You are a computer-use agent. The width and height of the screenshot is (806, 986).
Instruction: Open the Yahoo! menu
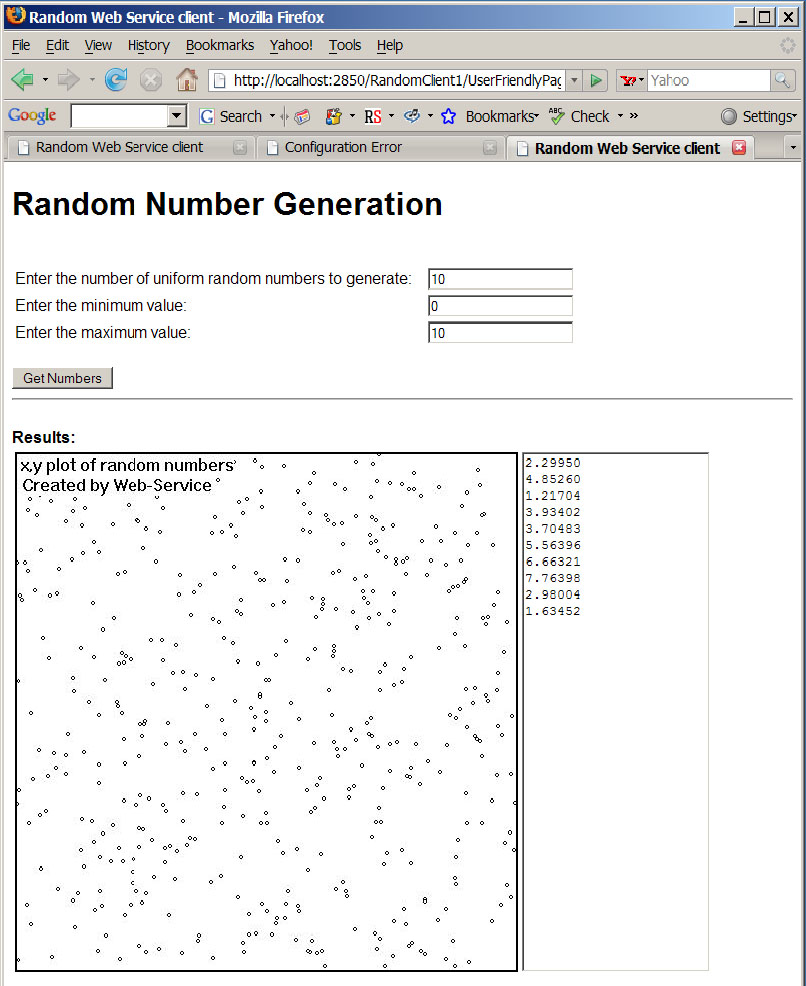291,45
